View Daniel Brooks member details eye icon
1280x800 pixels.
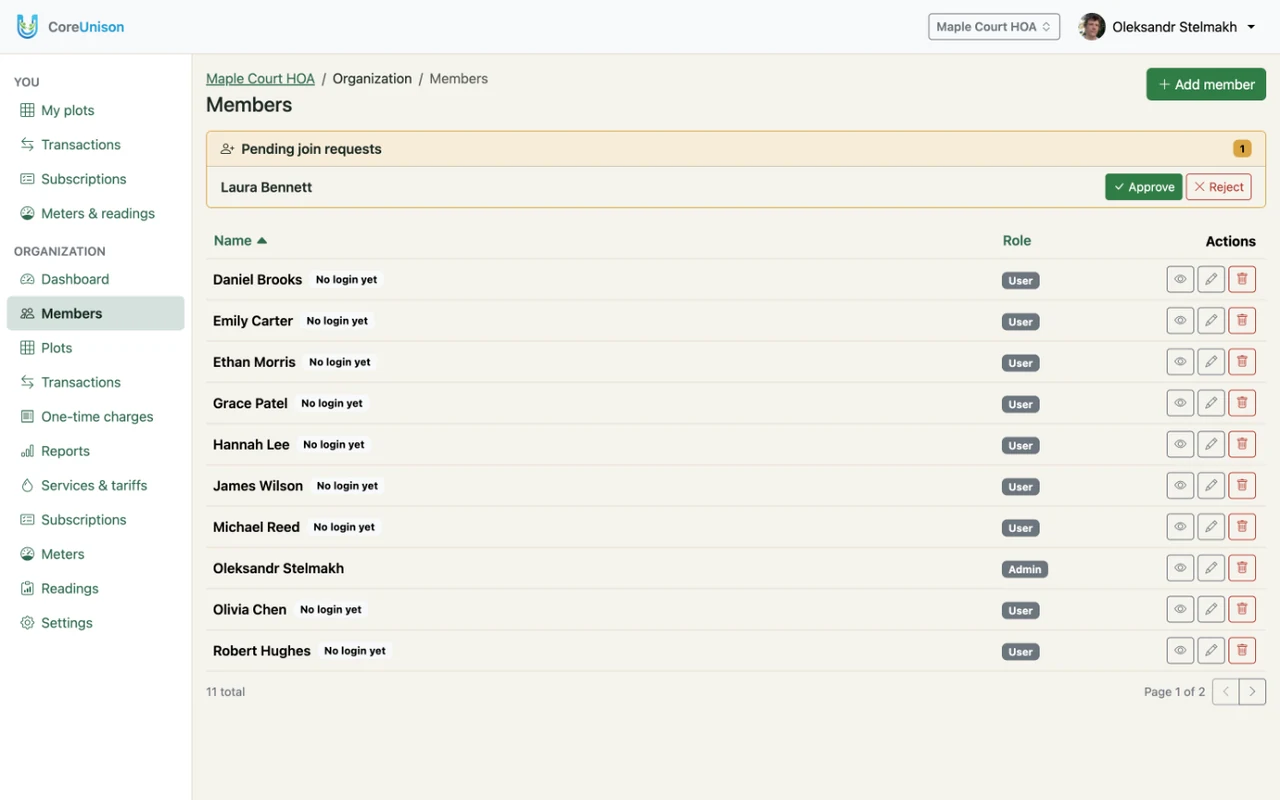click(x=1180, y=280)
